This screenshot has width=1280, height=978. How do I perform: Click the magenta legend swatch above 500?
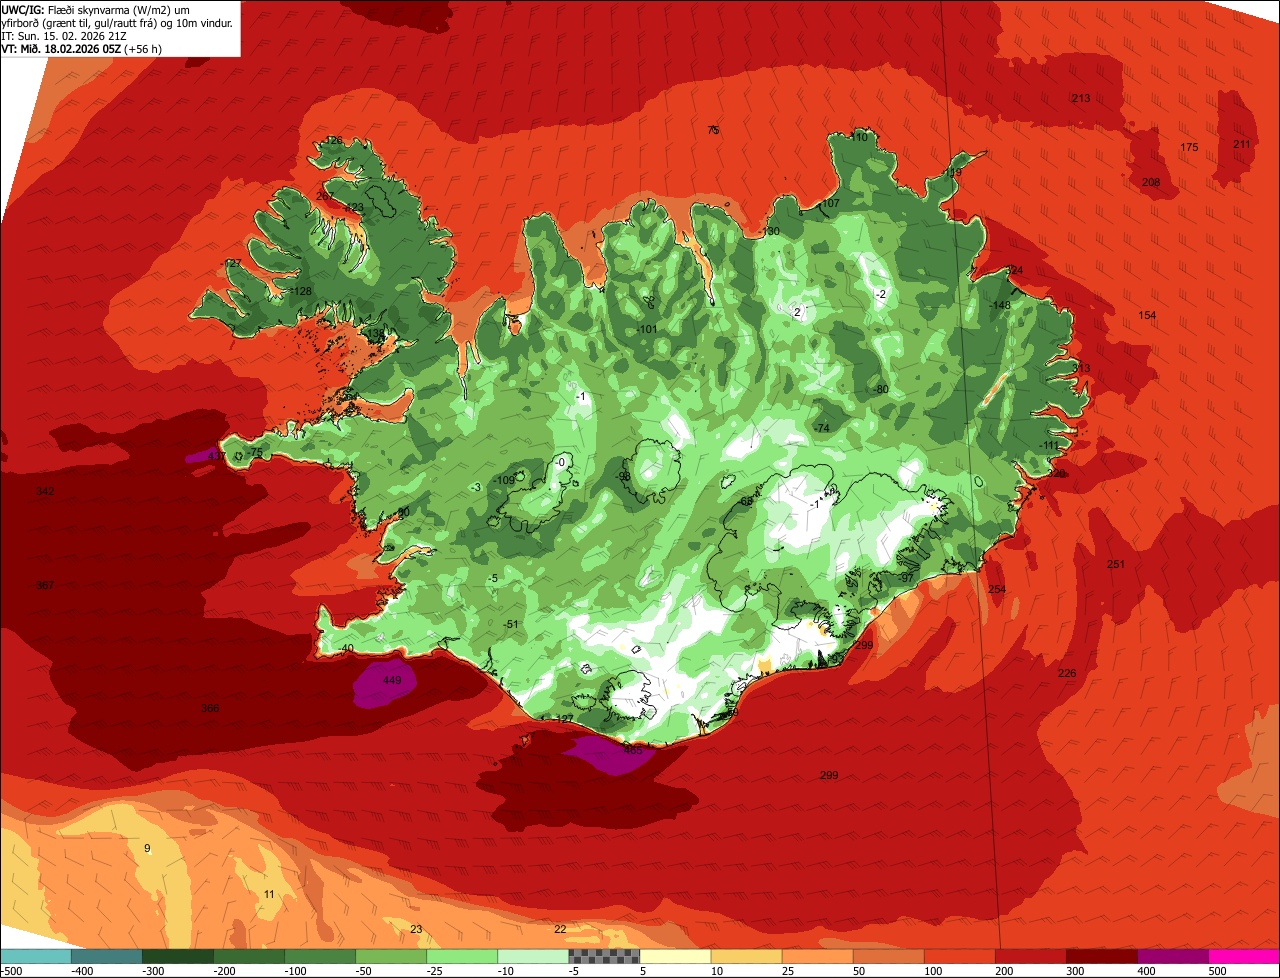tap(1244, 956)
